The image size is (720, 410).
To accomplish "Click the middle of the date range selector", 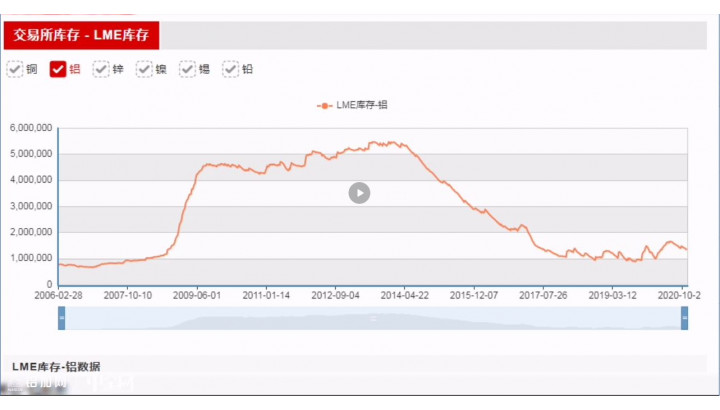I will (x=373, y=318).
